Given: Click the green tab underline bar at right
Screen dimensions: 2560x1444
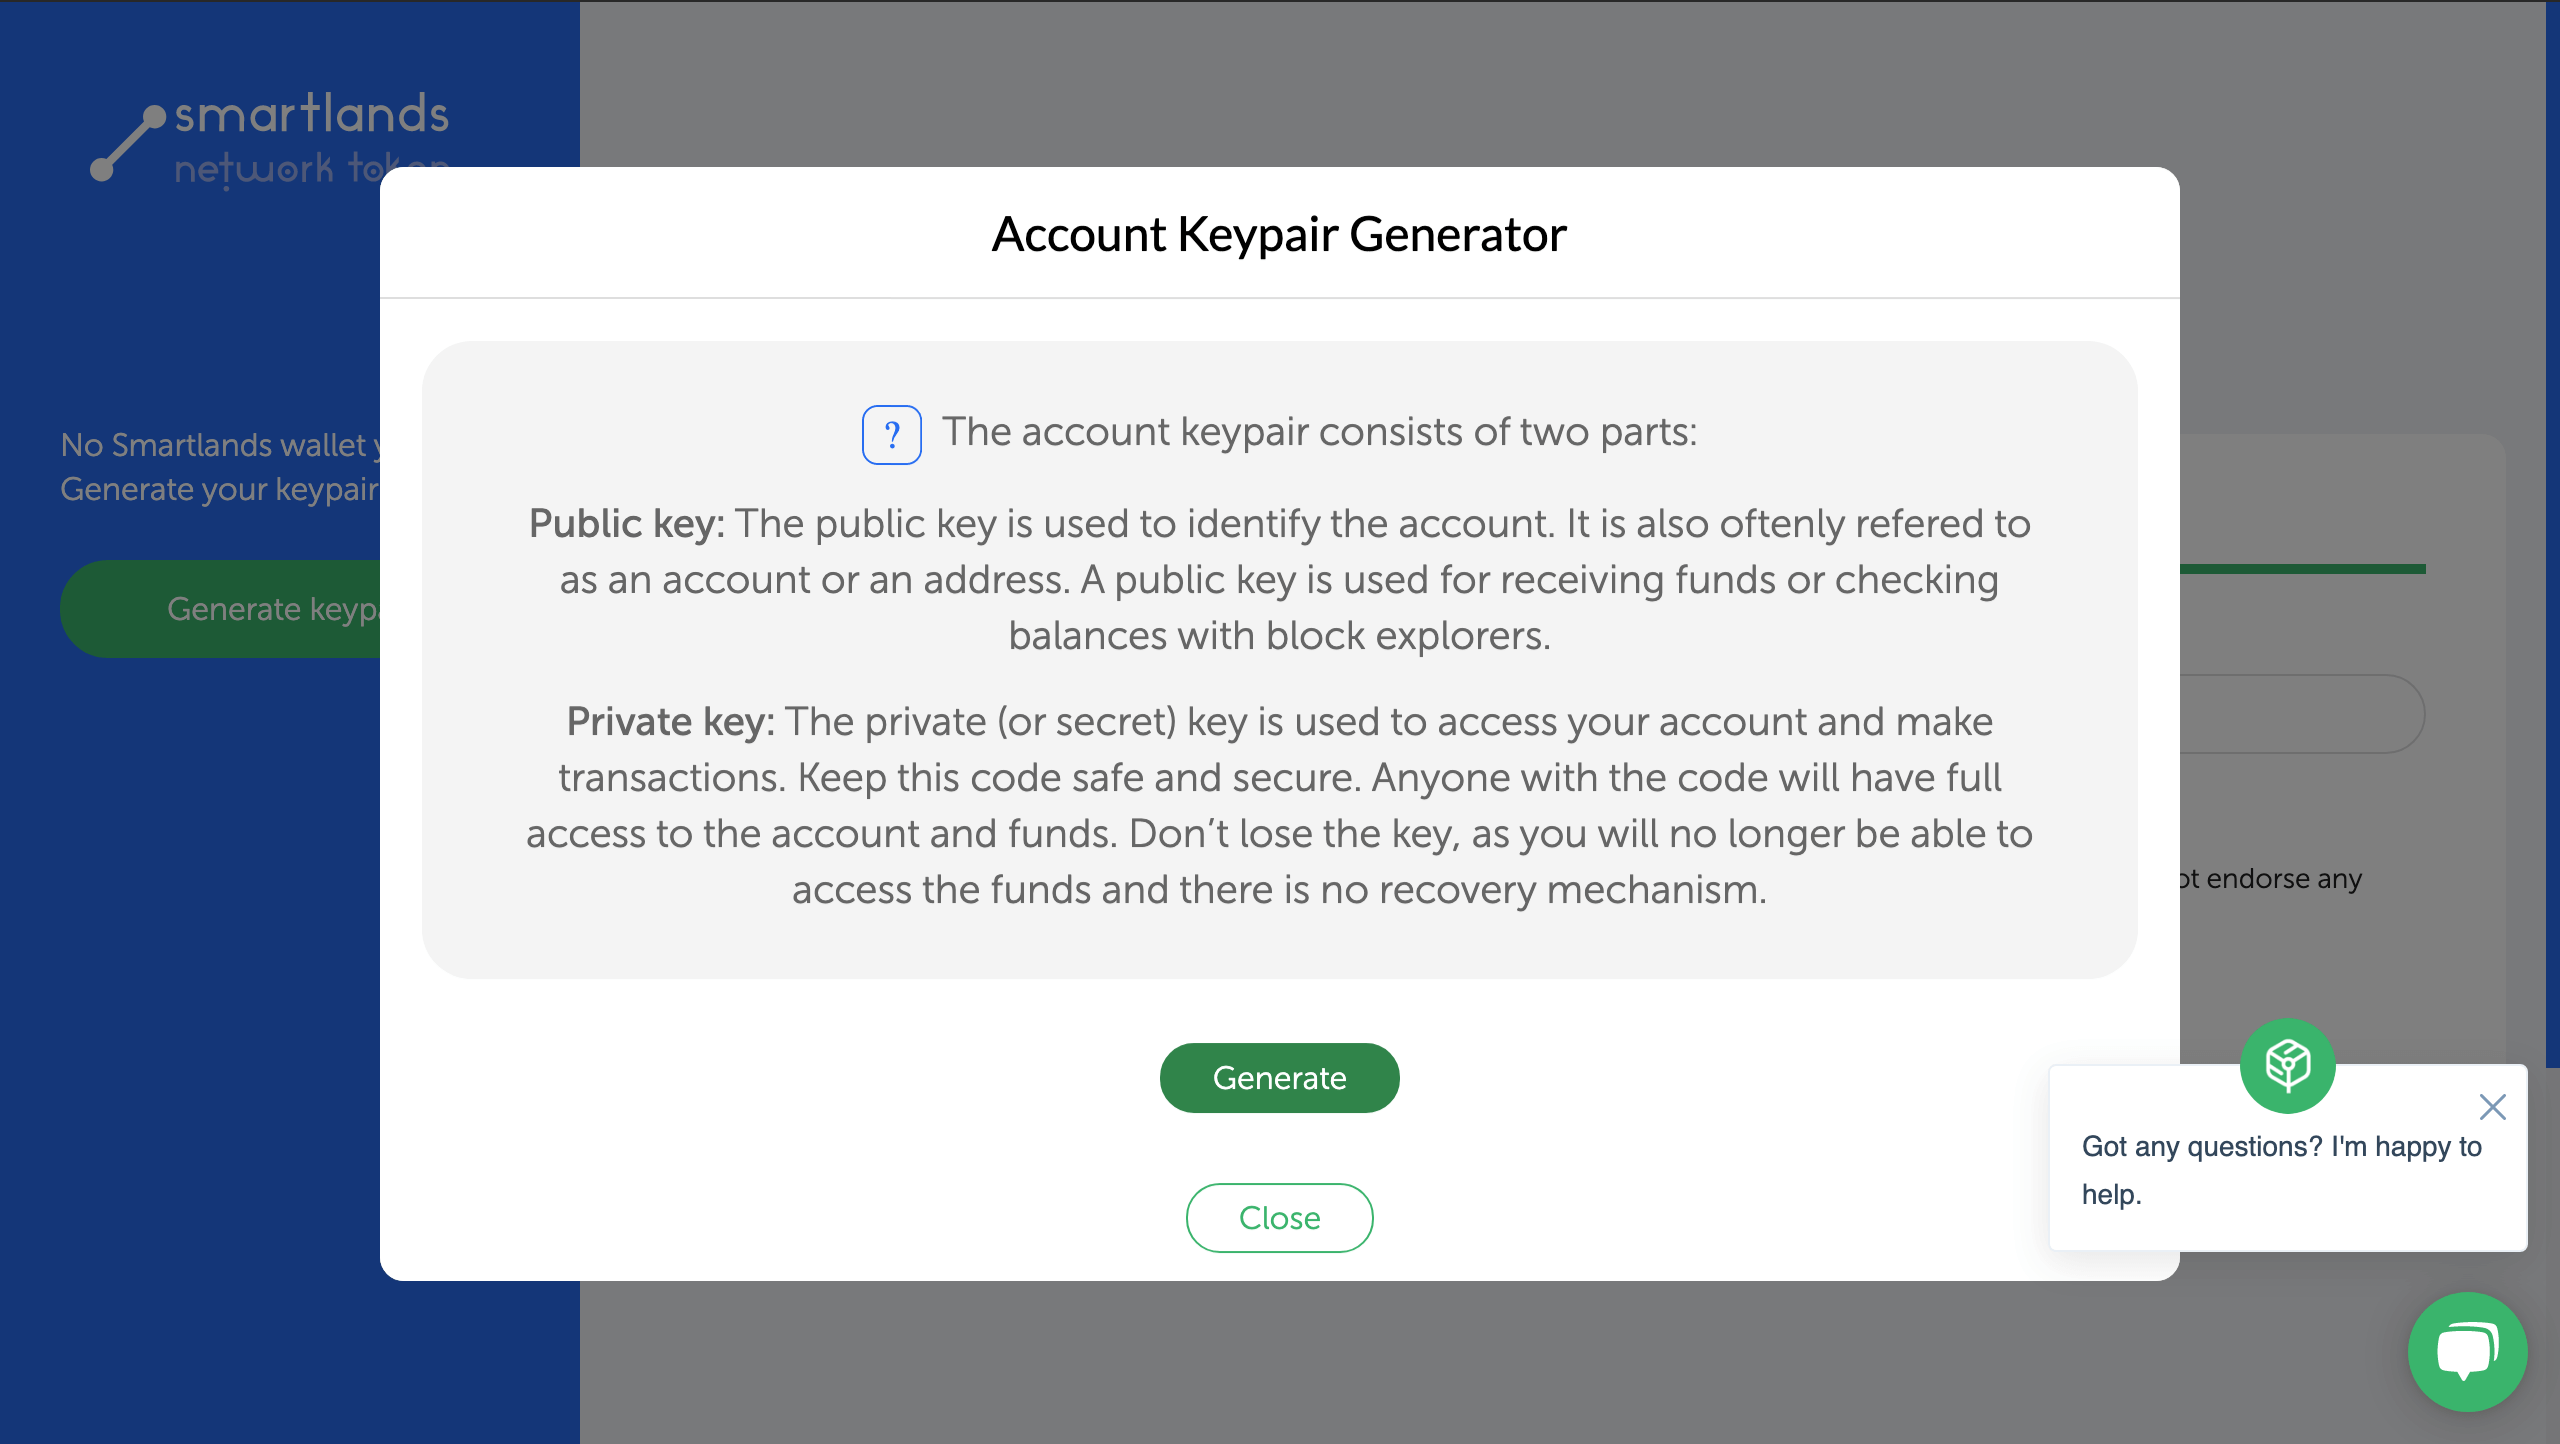Looking at the screenshot, I should (2302, 569).
